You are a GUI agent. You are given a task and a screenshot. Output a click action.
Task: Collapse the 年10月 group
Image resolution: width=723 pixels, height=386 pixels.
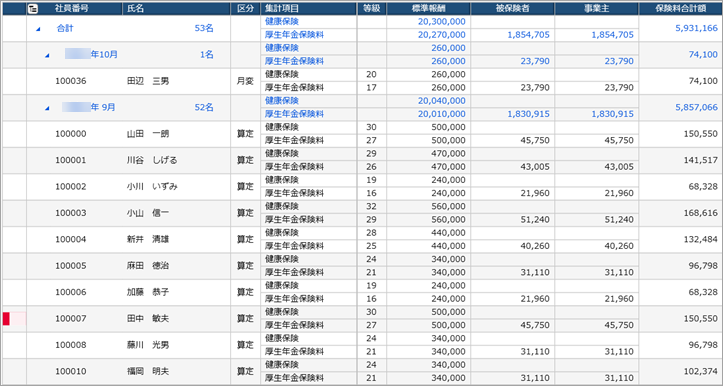[47, 55]
